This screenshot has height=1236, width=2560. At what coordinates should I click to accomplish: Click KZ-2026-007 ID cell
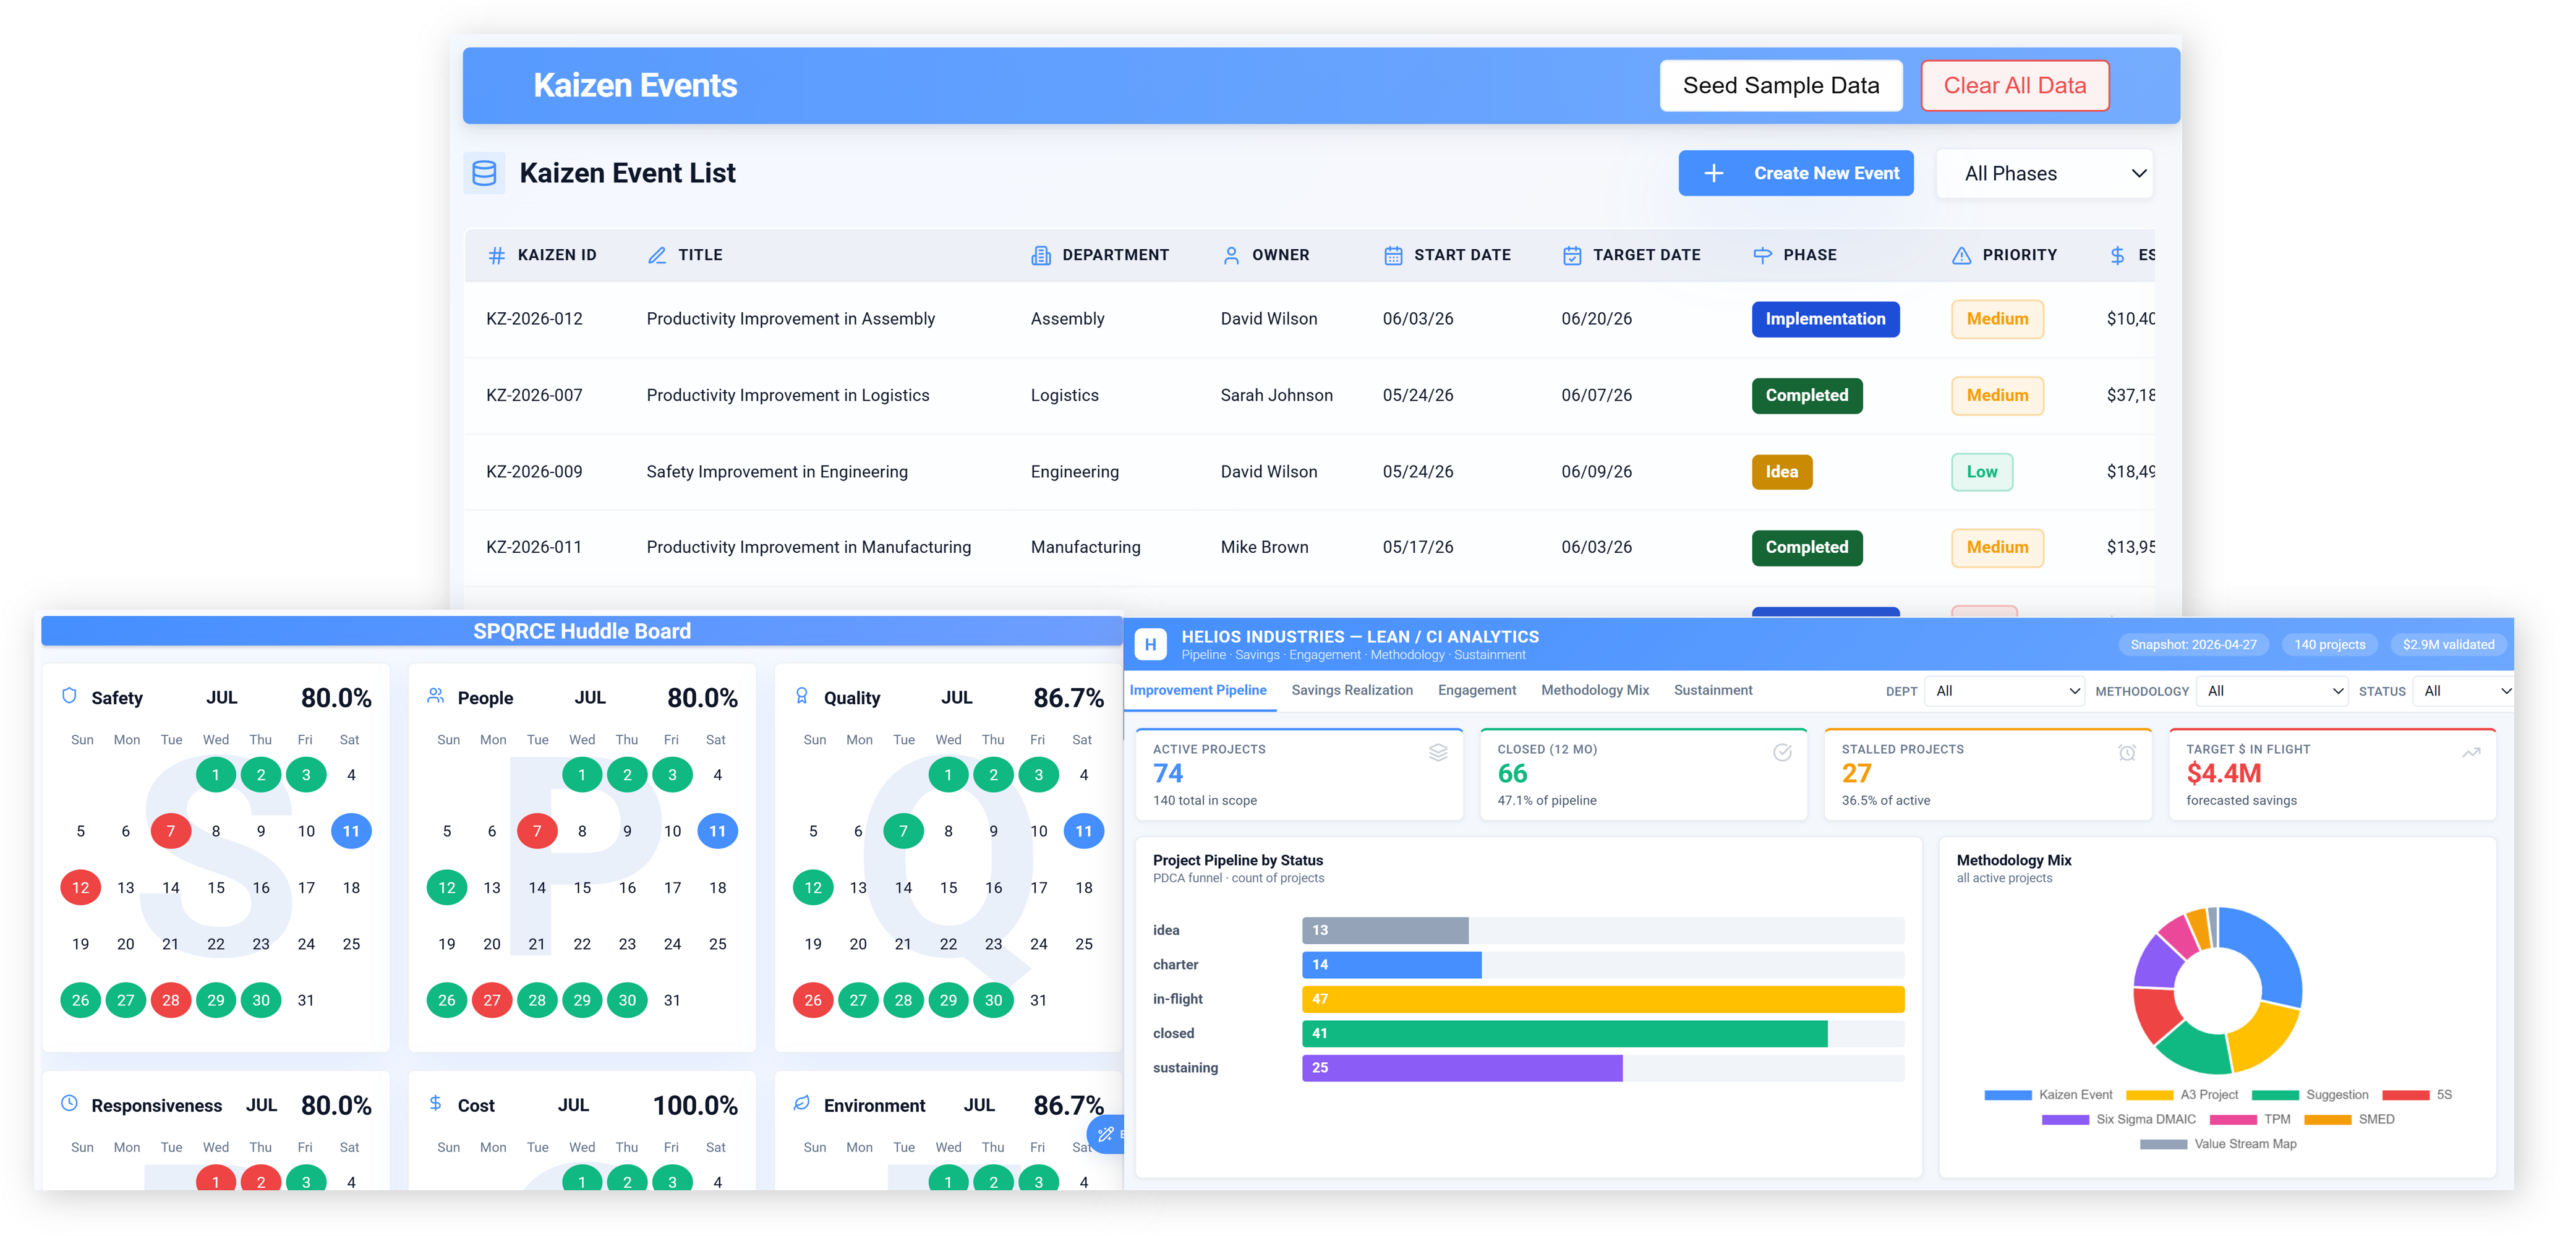pos(534,395)
